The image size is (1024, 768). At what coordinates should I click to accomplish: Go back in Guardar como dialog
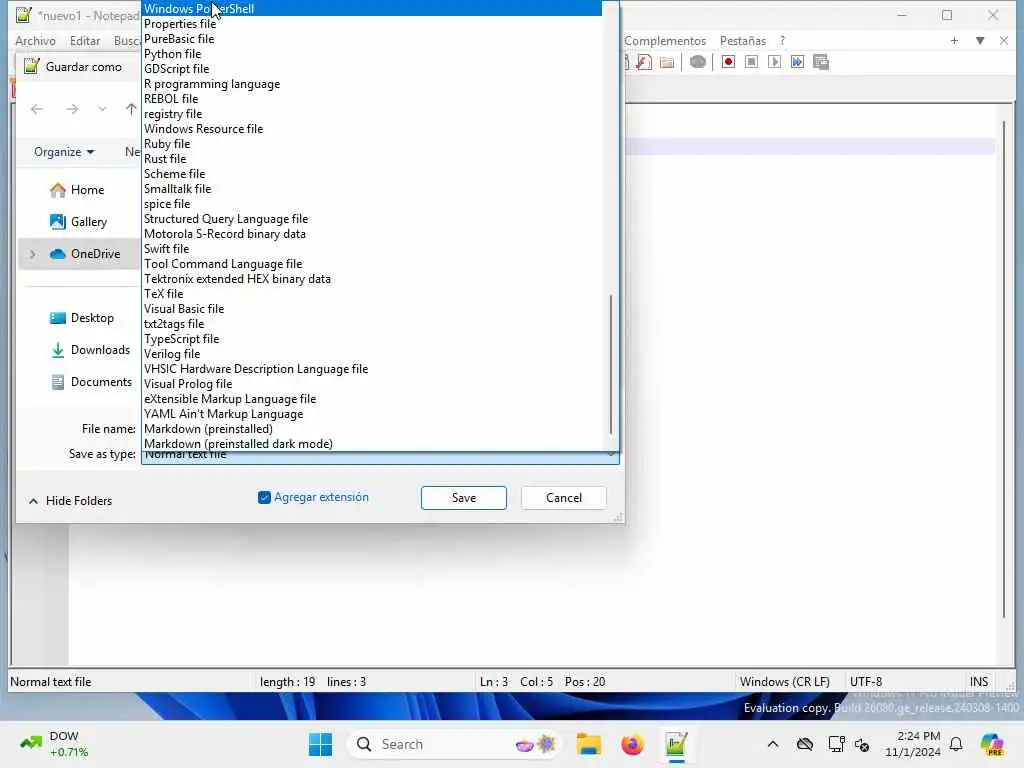click(37, 109)
